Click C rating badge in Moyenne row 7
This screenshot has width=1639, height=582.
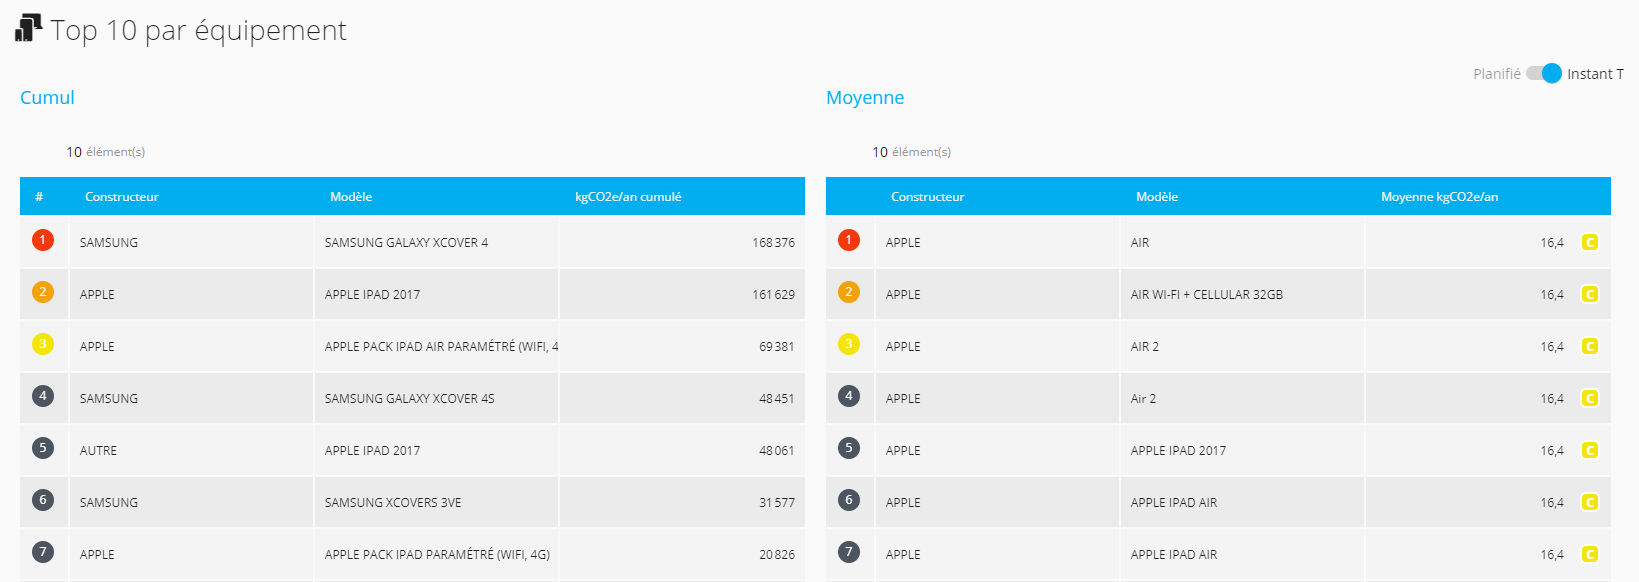coord(1590,554)
